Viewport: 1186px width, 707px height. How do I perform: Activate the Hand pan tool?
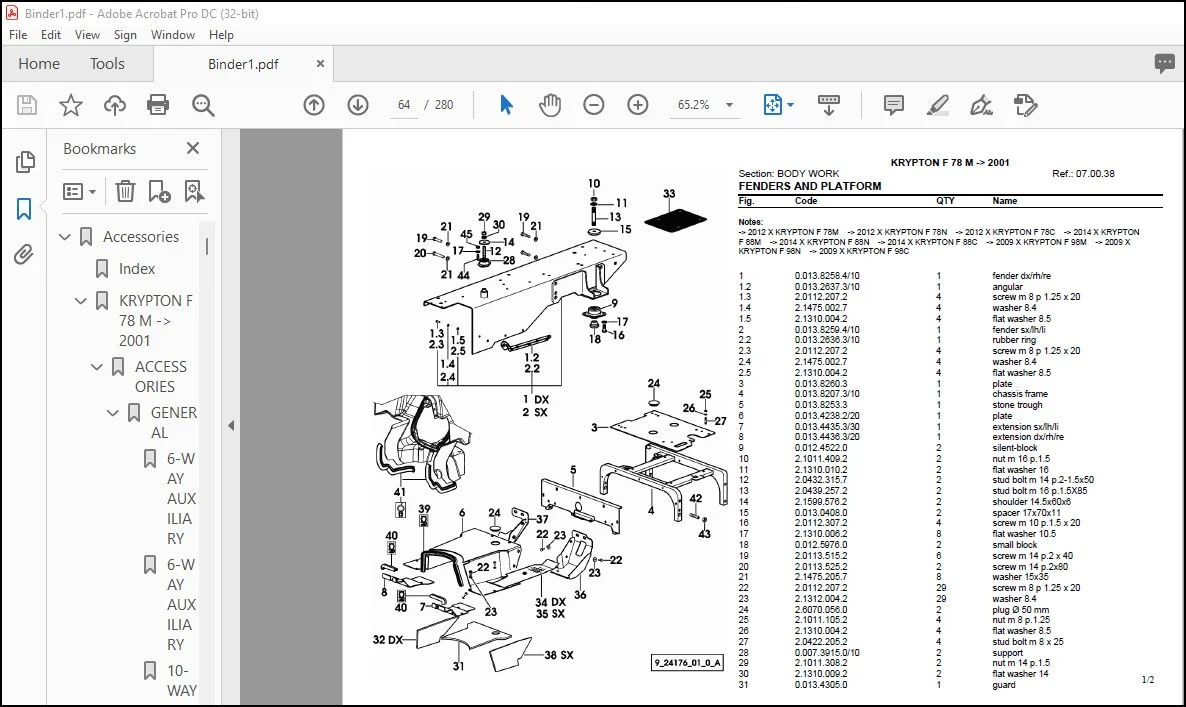[550, 105]
